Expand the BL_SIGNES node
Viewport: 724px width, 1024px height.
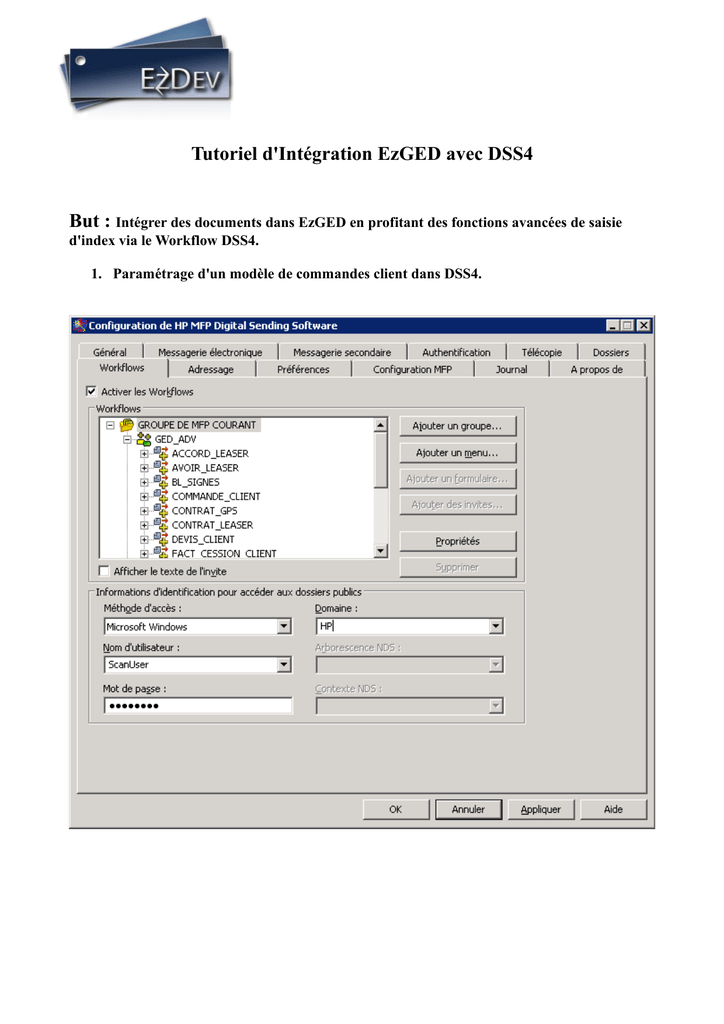(x=144, y=482)
